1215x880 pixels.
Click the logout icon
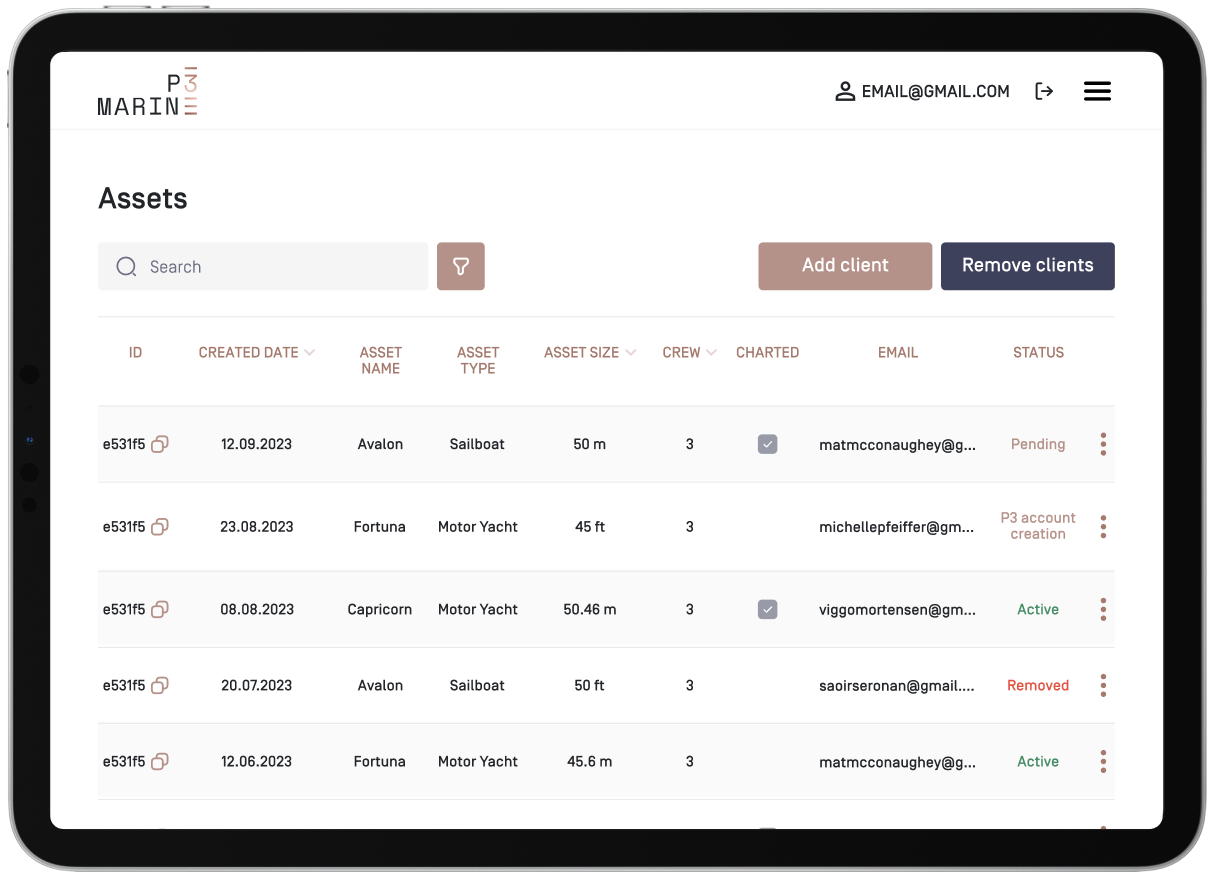point(1044,92)
